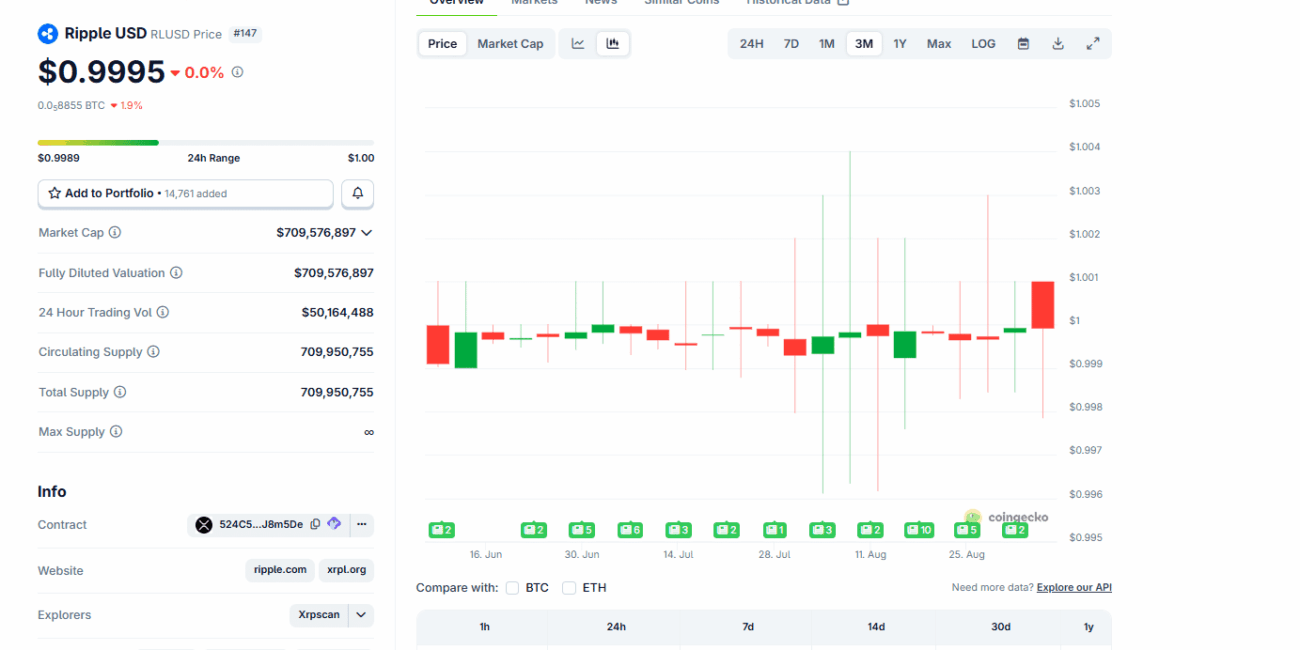Toggle the LOG scale option
The width and height of the screenshot is (1300, 650).
tap(983, 44)
